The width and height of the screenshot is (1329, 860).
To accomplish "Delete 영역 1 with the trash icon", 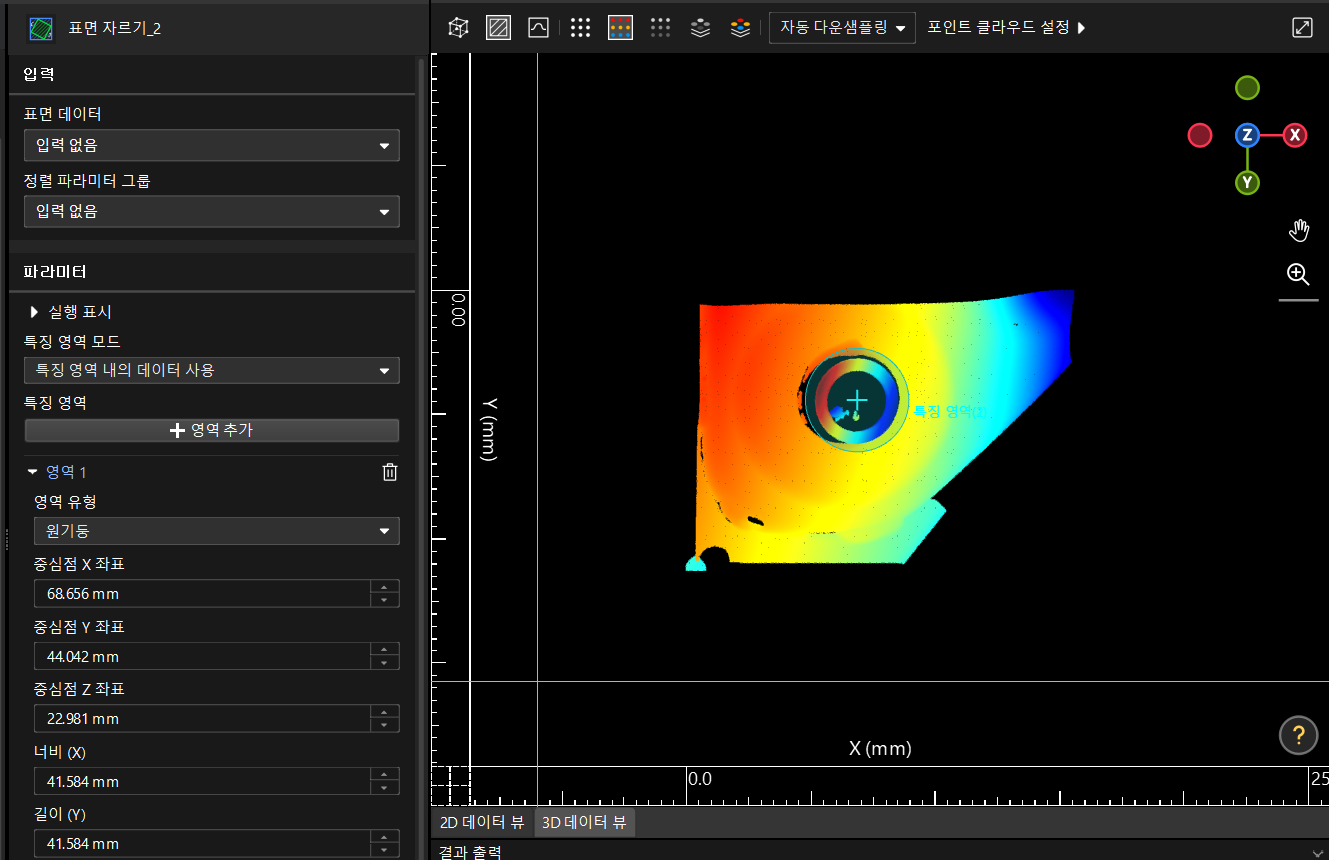I will [x=390, y=472].
